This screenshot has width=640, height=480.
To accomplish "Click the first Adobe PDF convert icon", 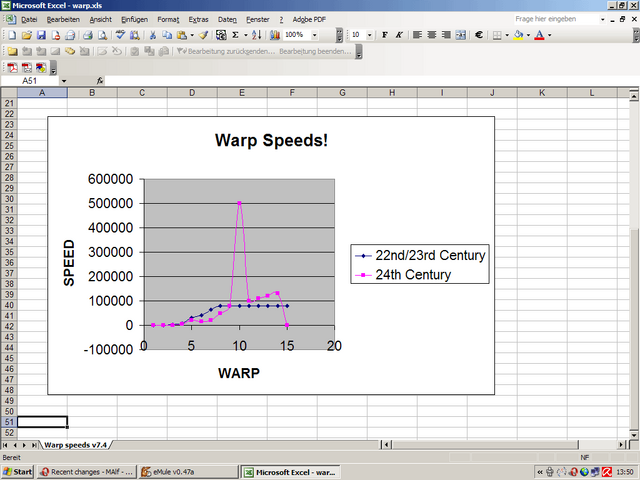I will (x=12, y=68).
